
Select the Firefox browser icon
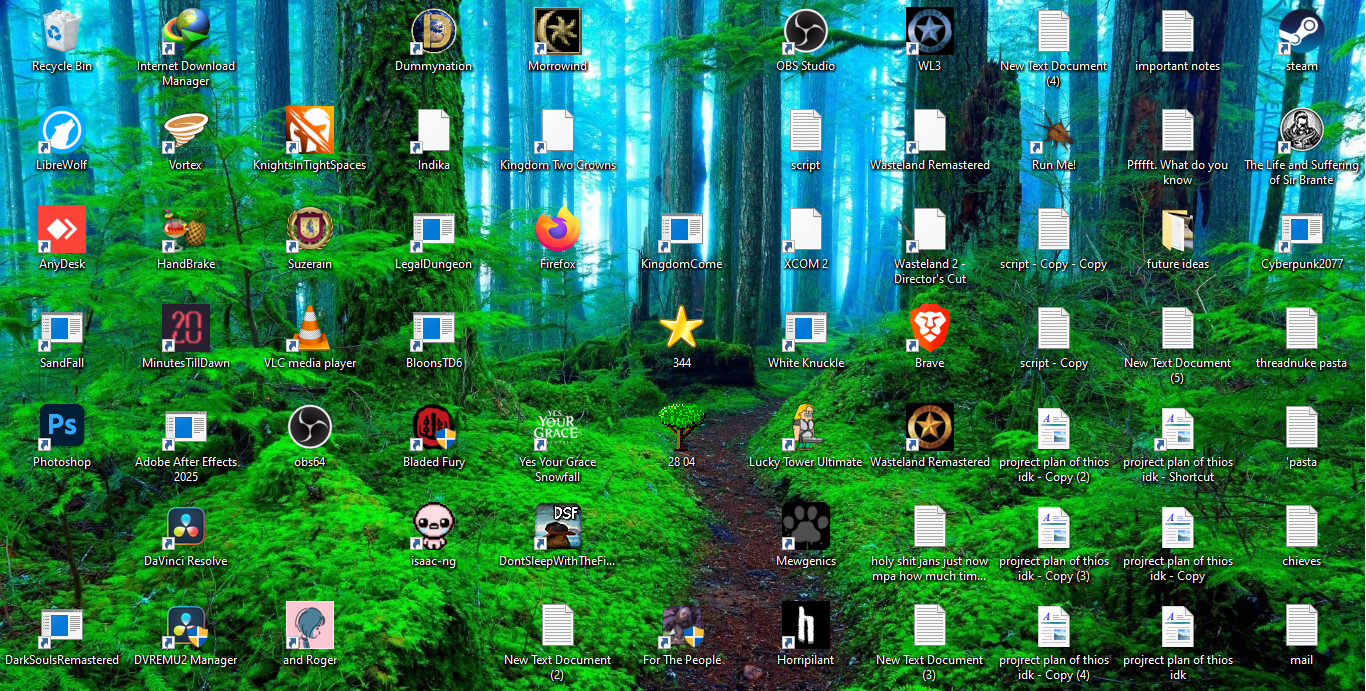coord(558,229)
